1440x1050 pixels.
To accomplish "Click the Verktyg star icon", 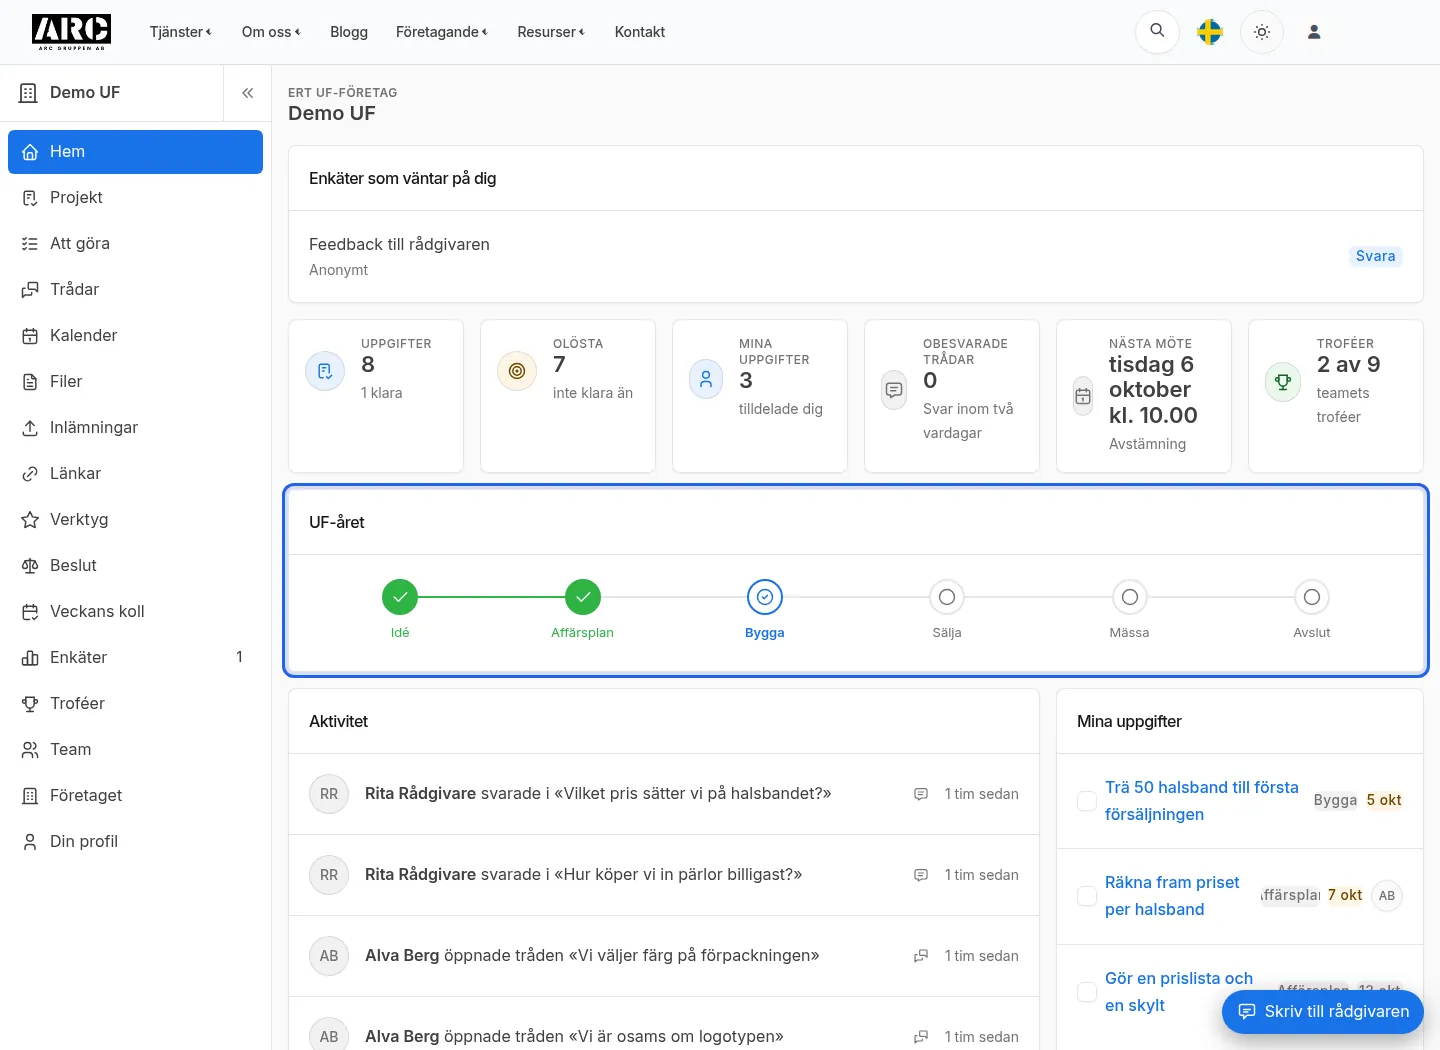I will point(30,520).
